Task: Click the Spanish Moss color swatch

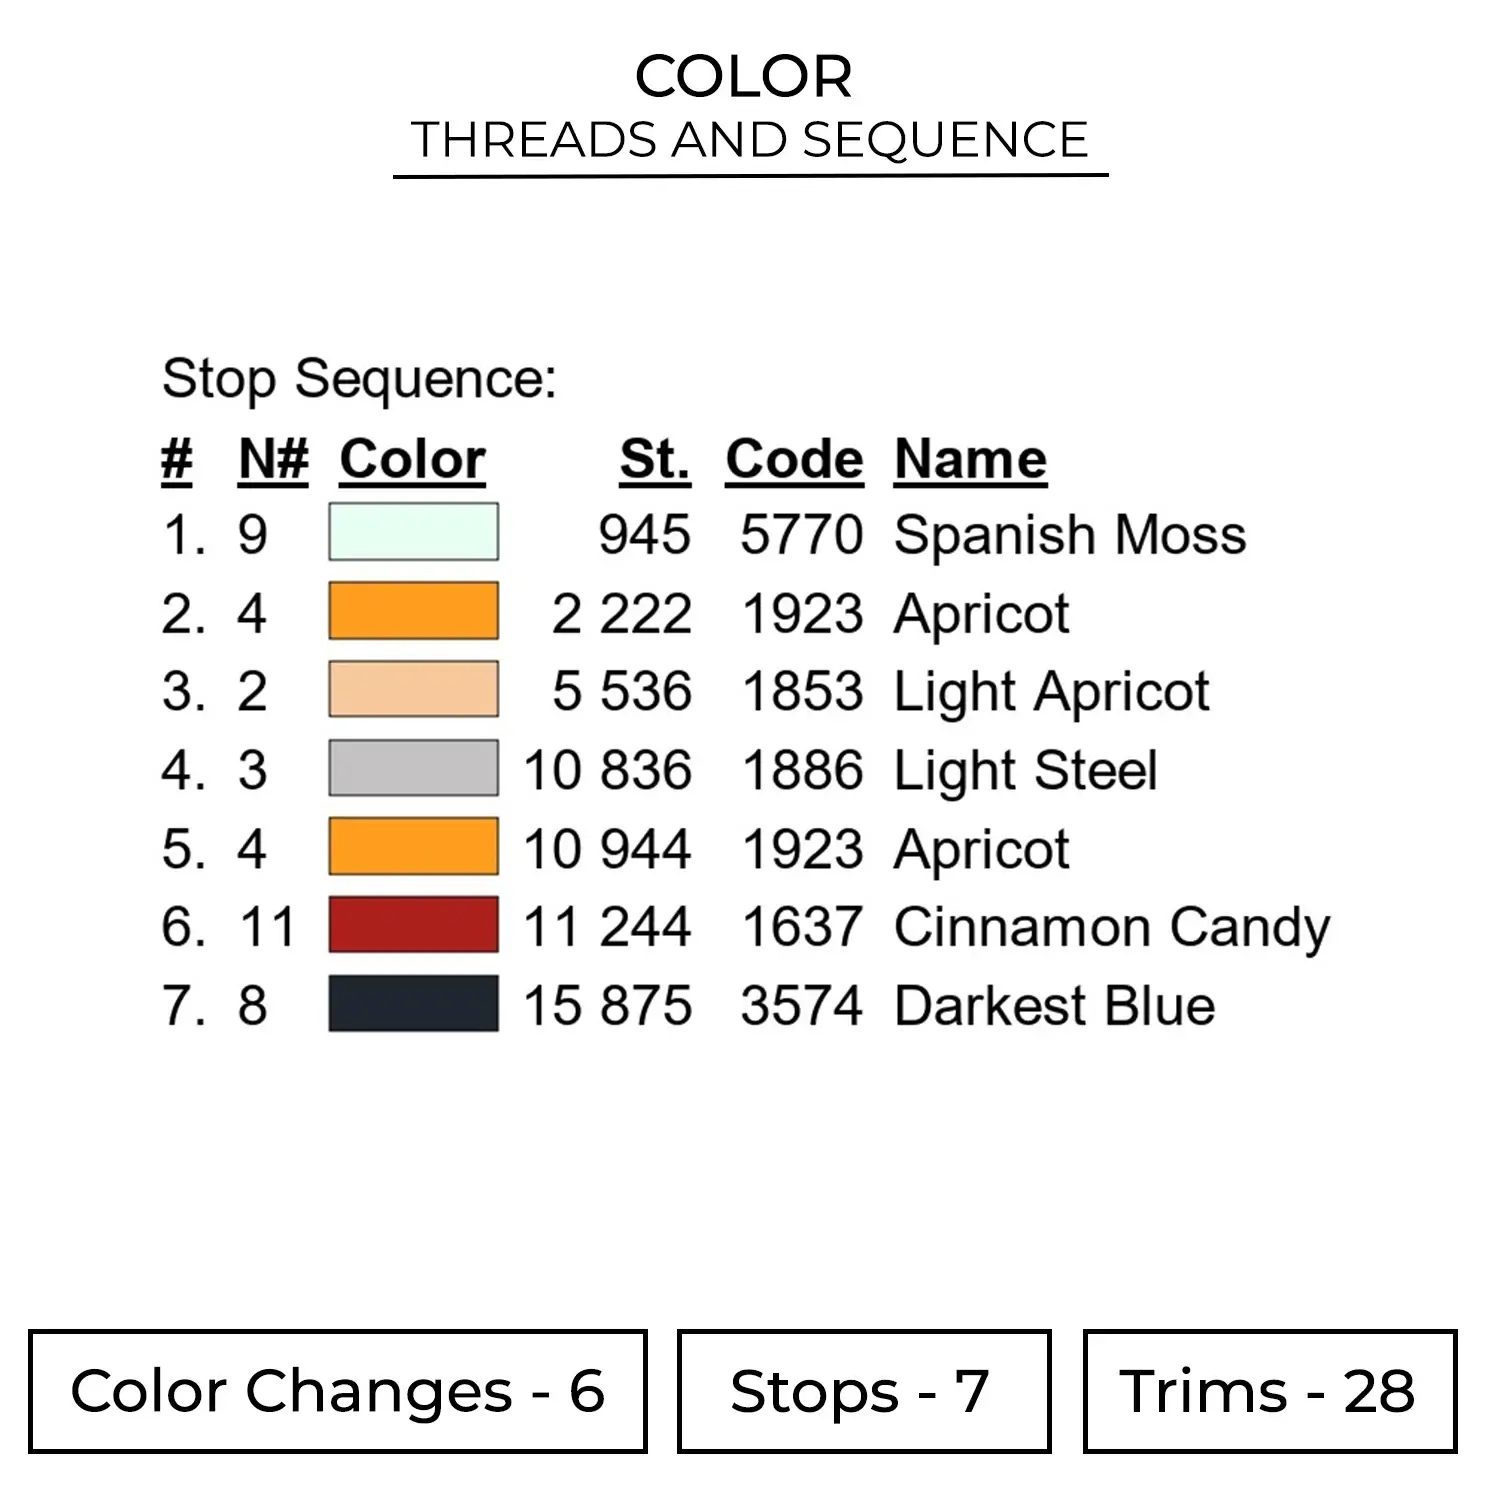Action: 413,532
